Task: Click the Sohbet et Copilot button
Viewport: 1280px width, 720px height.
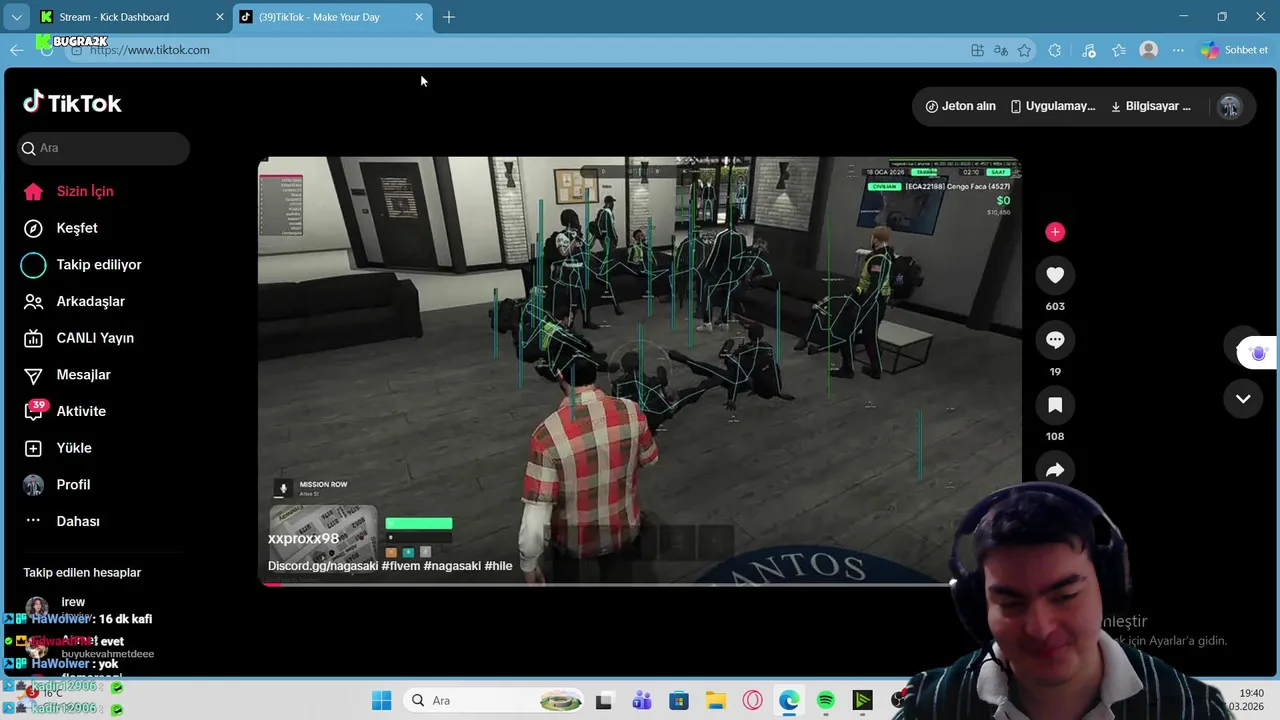Action: tap(1236, 50)
